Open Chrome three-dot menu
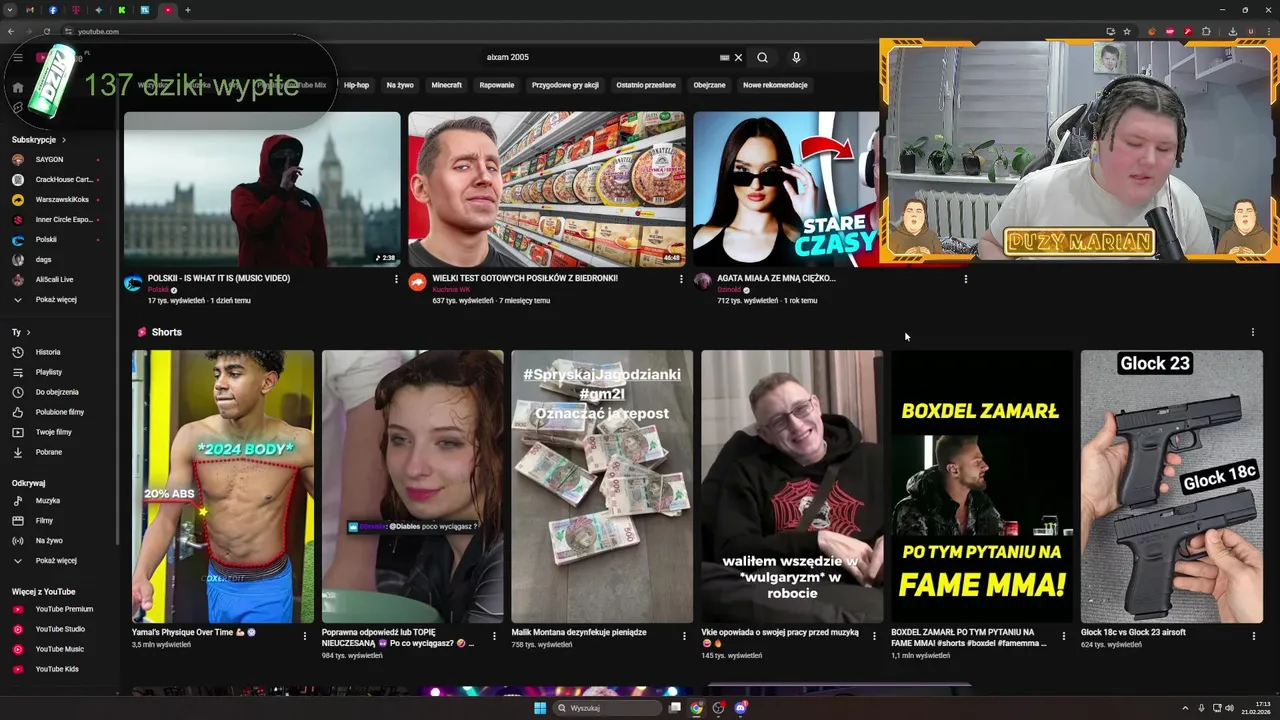 pos(1268,31)
